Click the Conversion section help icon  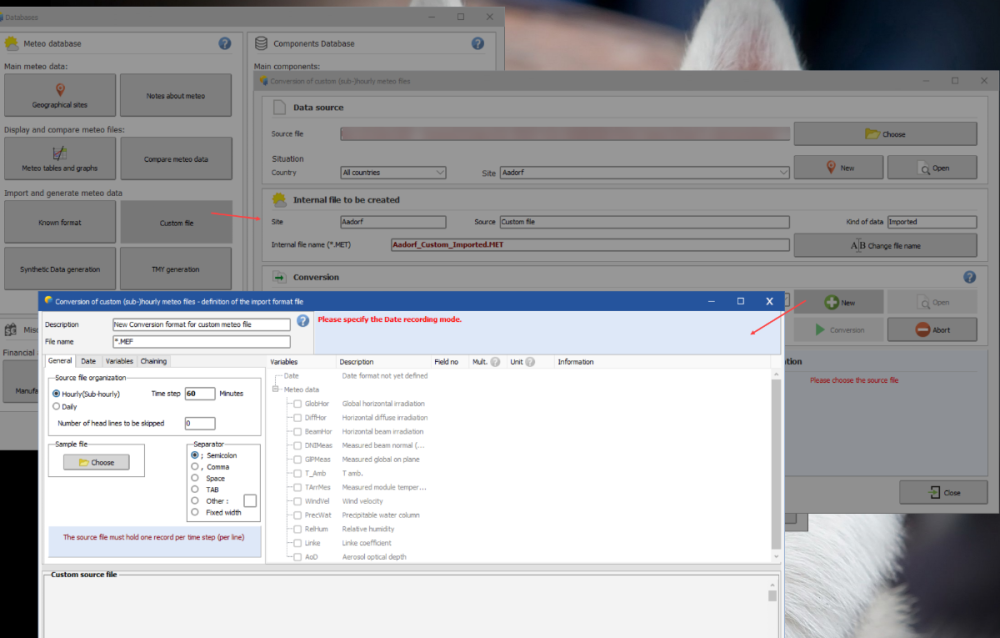(x=969, y=277)
